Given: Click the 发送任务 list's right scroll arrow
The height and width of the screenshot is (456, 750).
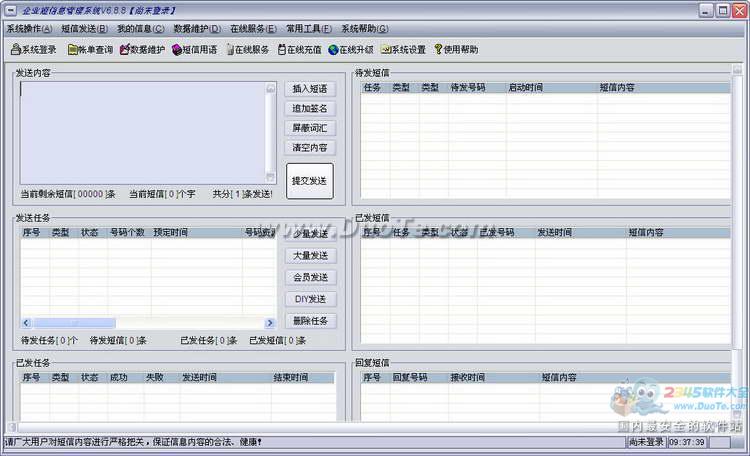Looking at the screenshot, I should [270, 323].
